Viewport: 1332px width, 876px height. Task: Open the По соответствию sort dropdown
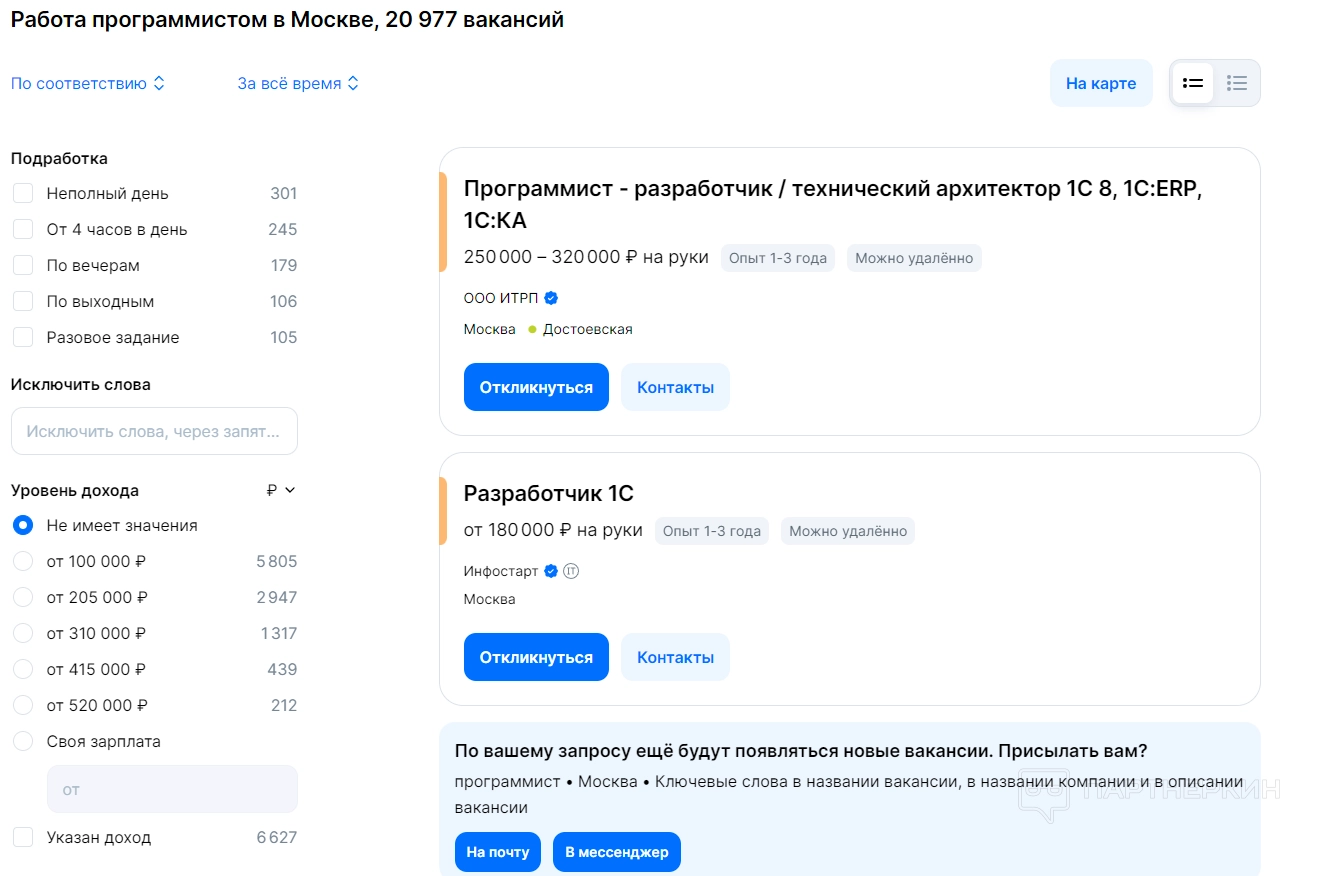point(88,84)
